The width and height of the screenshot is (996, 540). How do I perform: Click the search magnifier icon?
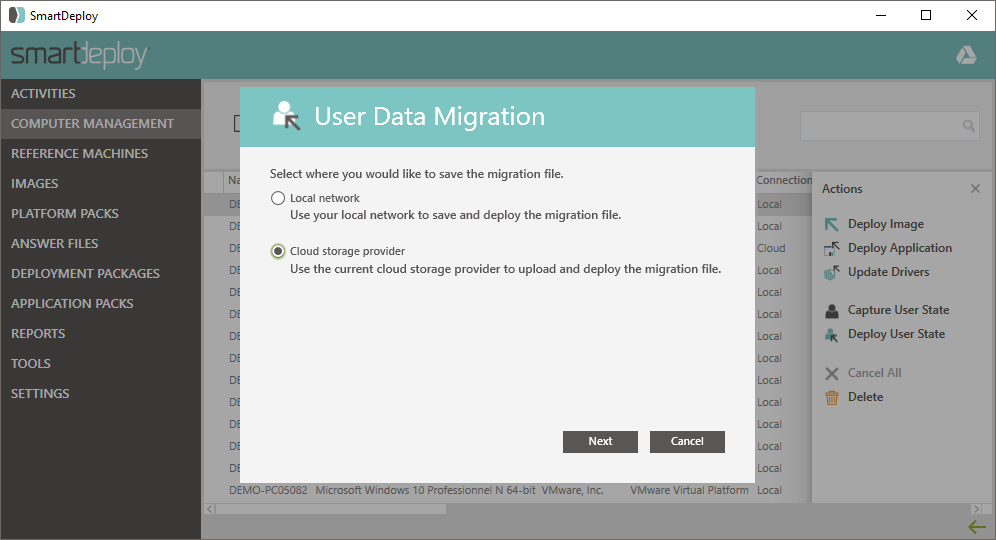tap(968, 126)
